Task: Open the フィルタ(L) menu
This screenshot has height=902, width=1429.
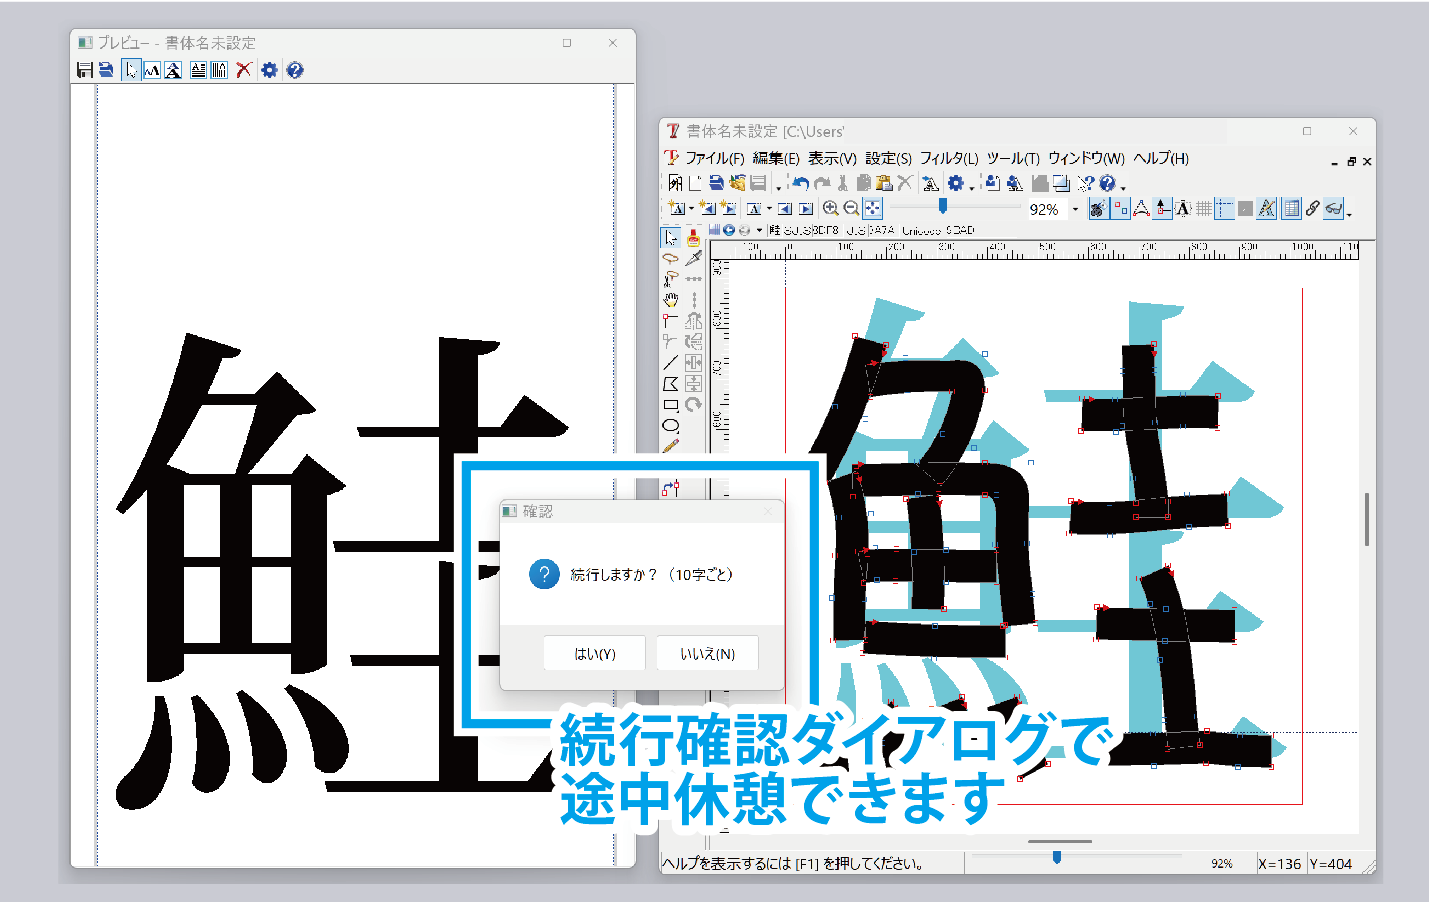Action: [x=948, y=158]
